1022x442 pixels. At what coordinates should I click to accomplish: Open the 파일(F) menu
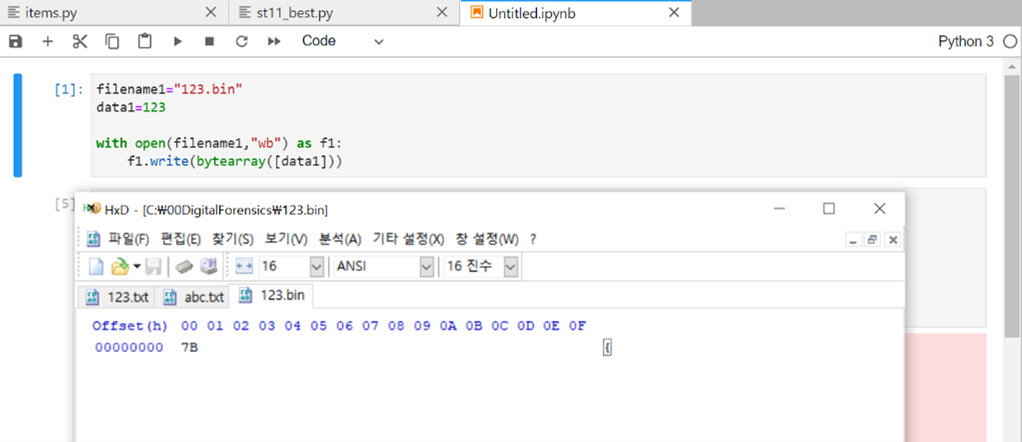[x=129, y=239]
